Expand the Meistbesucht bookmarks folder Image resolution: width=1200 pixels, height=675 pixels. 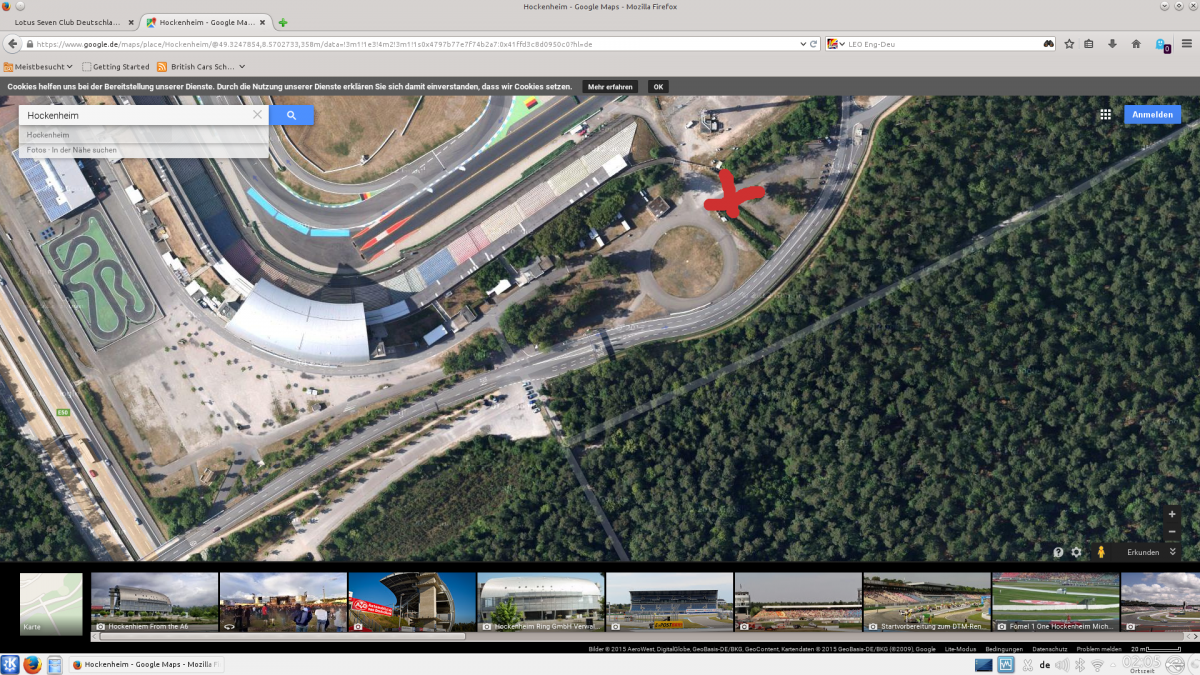pos(38,67)
